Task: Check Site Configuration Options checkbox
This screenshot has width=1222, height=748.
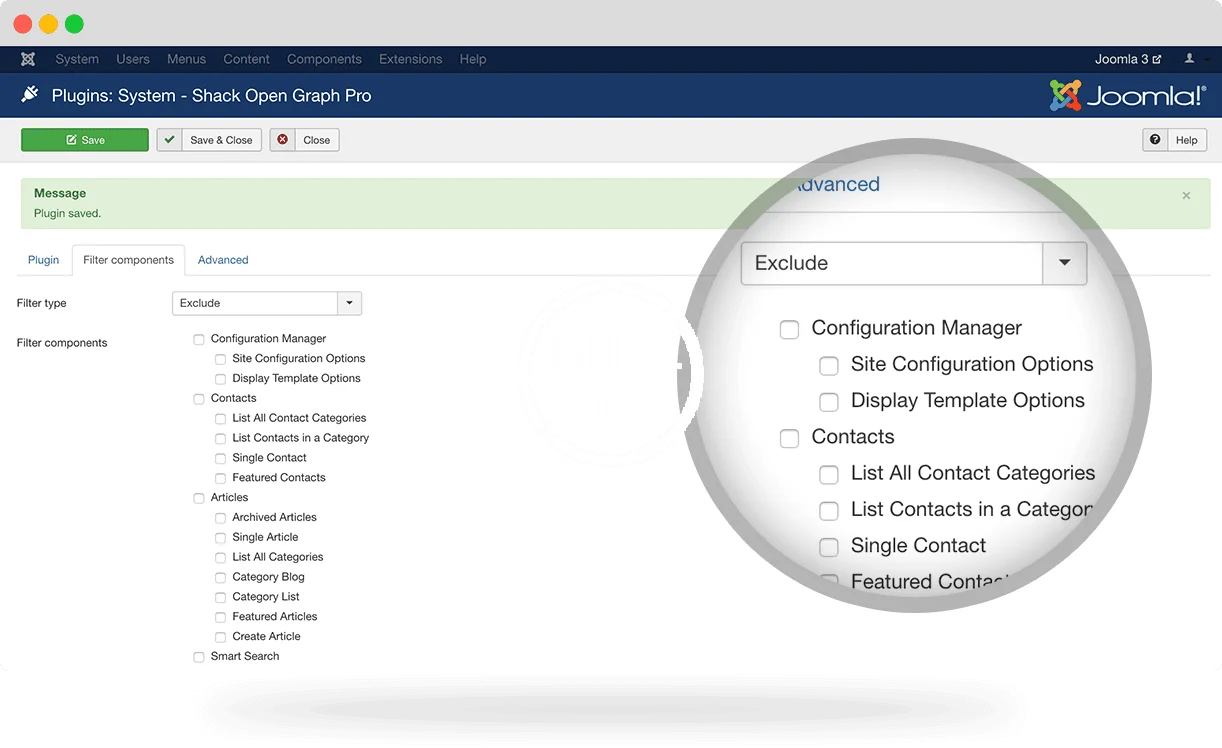Action: [221, 359]
